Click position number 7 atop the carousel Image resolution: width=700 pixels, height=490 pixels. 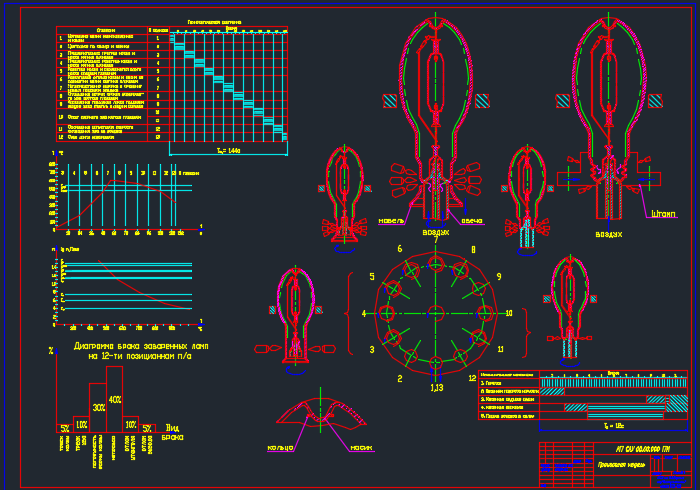tap(436, 241)
